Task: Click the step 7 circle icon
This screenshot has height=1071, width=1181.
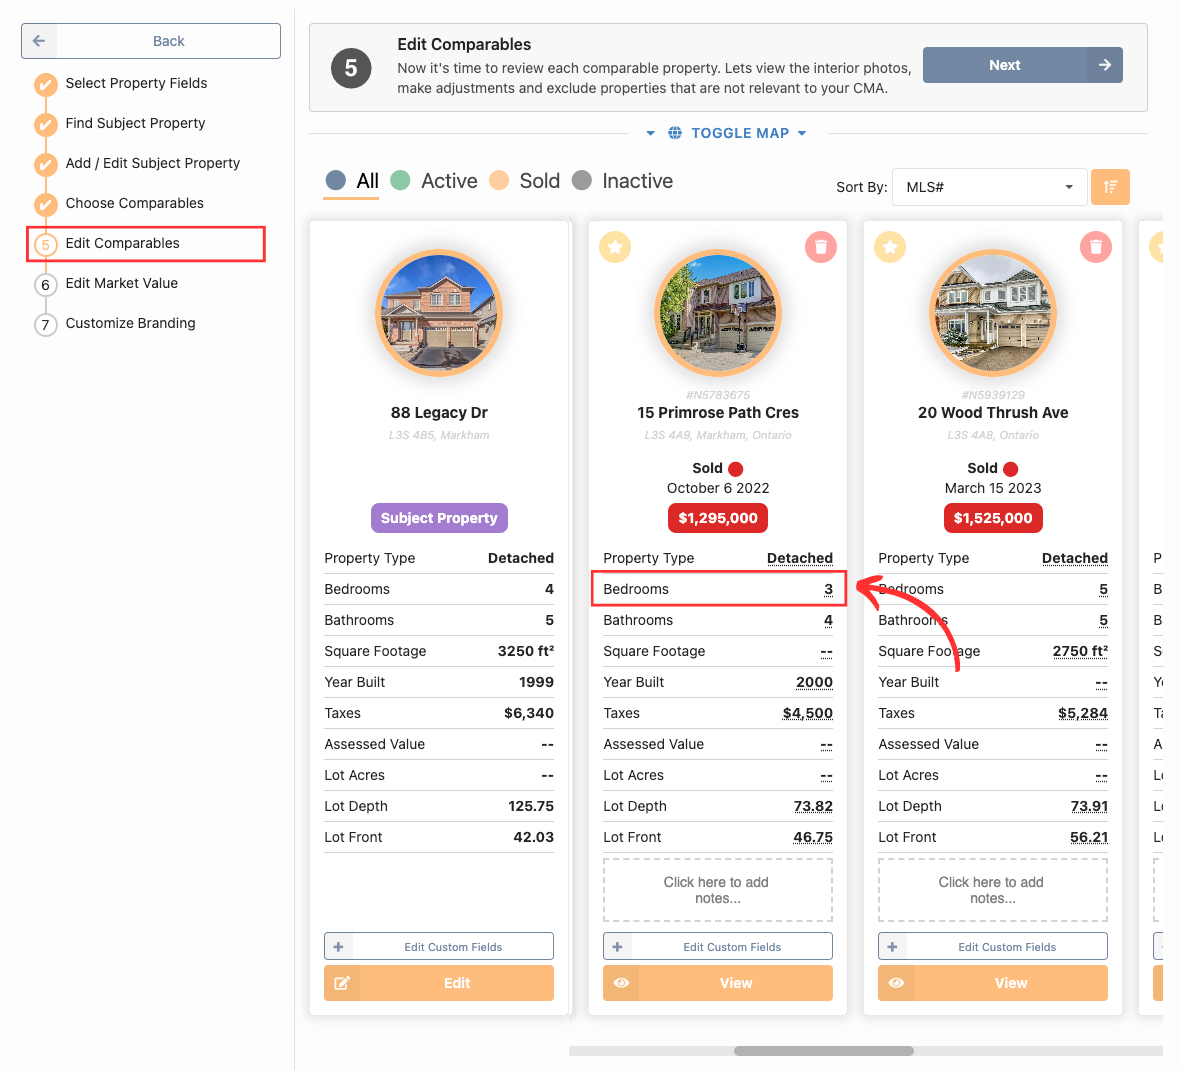Action: click(46, 325)
